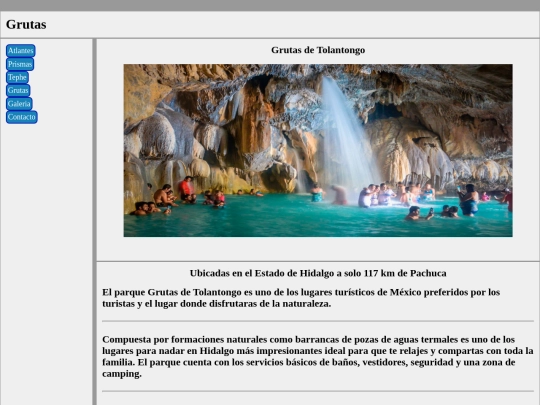The width and height of the screenshot is (540, 405).
Task: Click the Grutas sidebar button
Action: coord(18,90)
